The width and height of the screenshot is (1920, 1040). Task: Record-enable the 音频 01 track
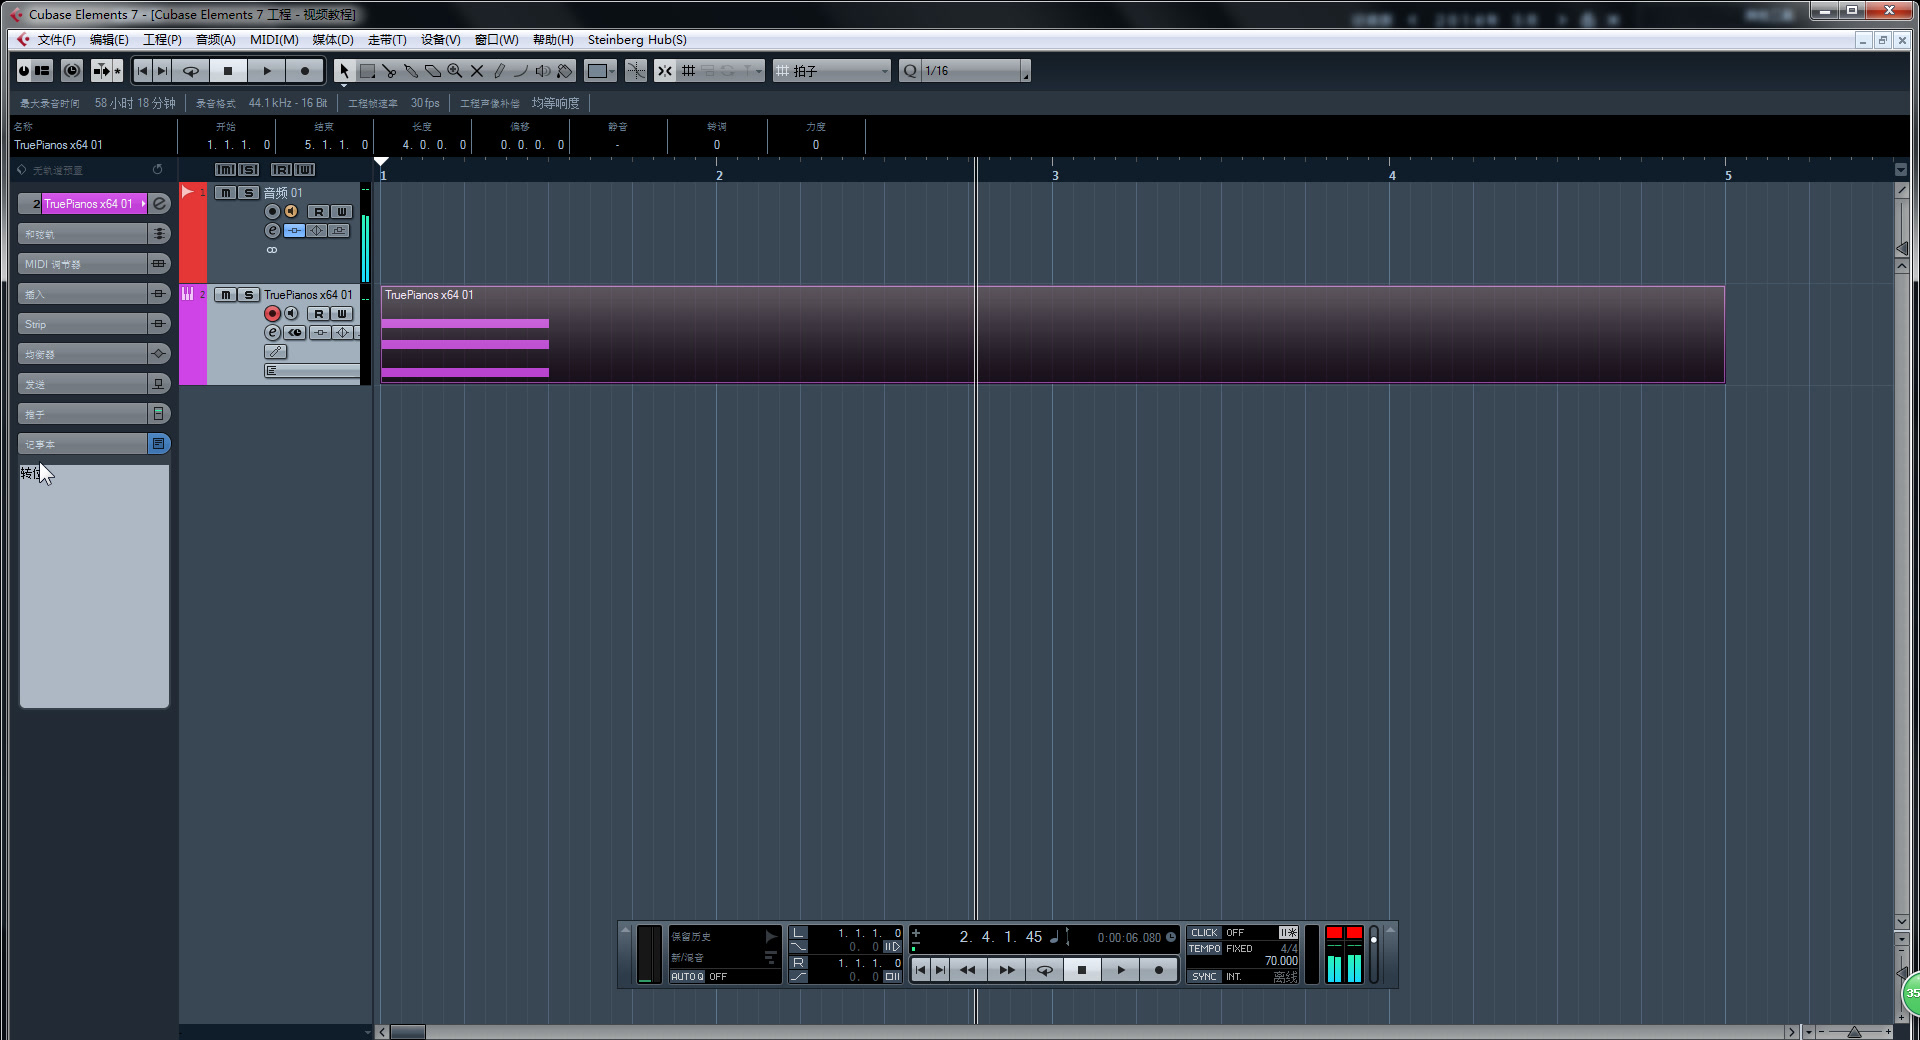pos(272,212)
